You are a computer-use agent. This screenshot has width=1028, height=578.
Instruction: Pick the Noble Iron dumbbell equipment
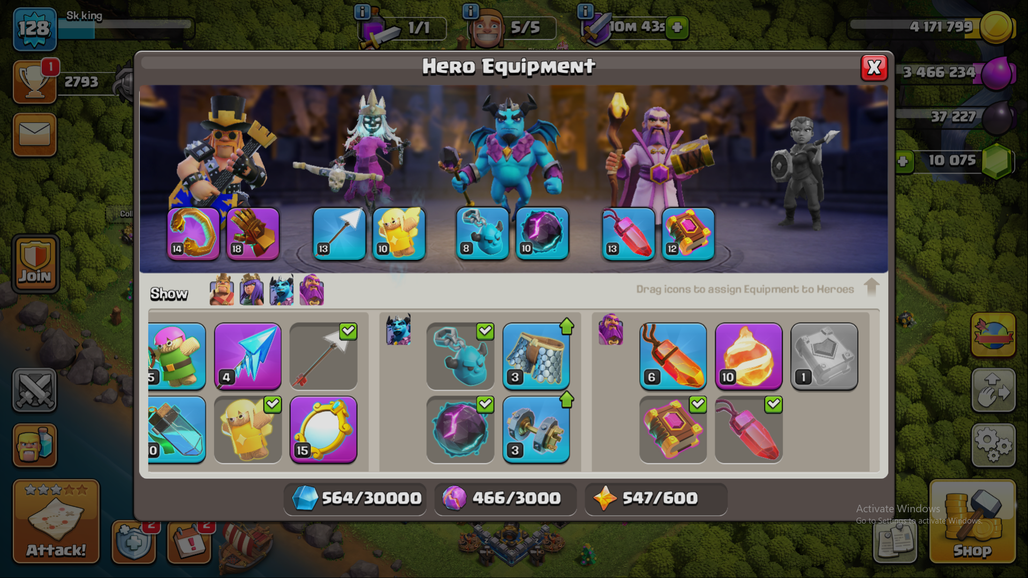click(x=536, y=429)
